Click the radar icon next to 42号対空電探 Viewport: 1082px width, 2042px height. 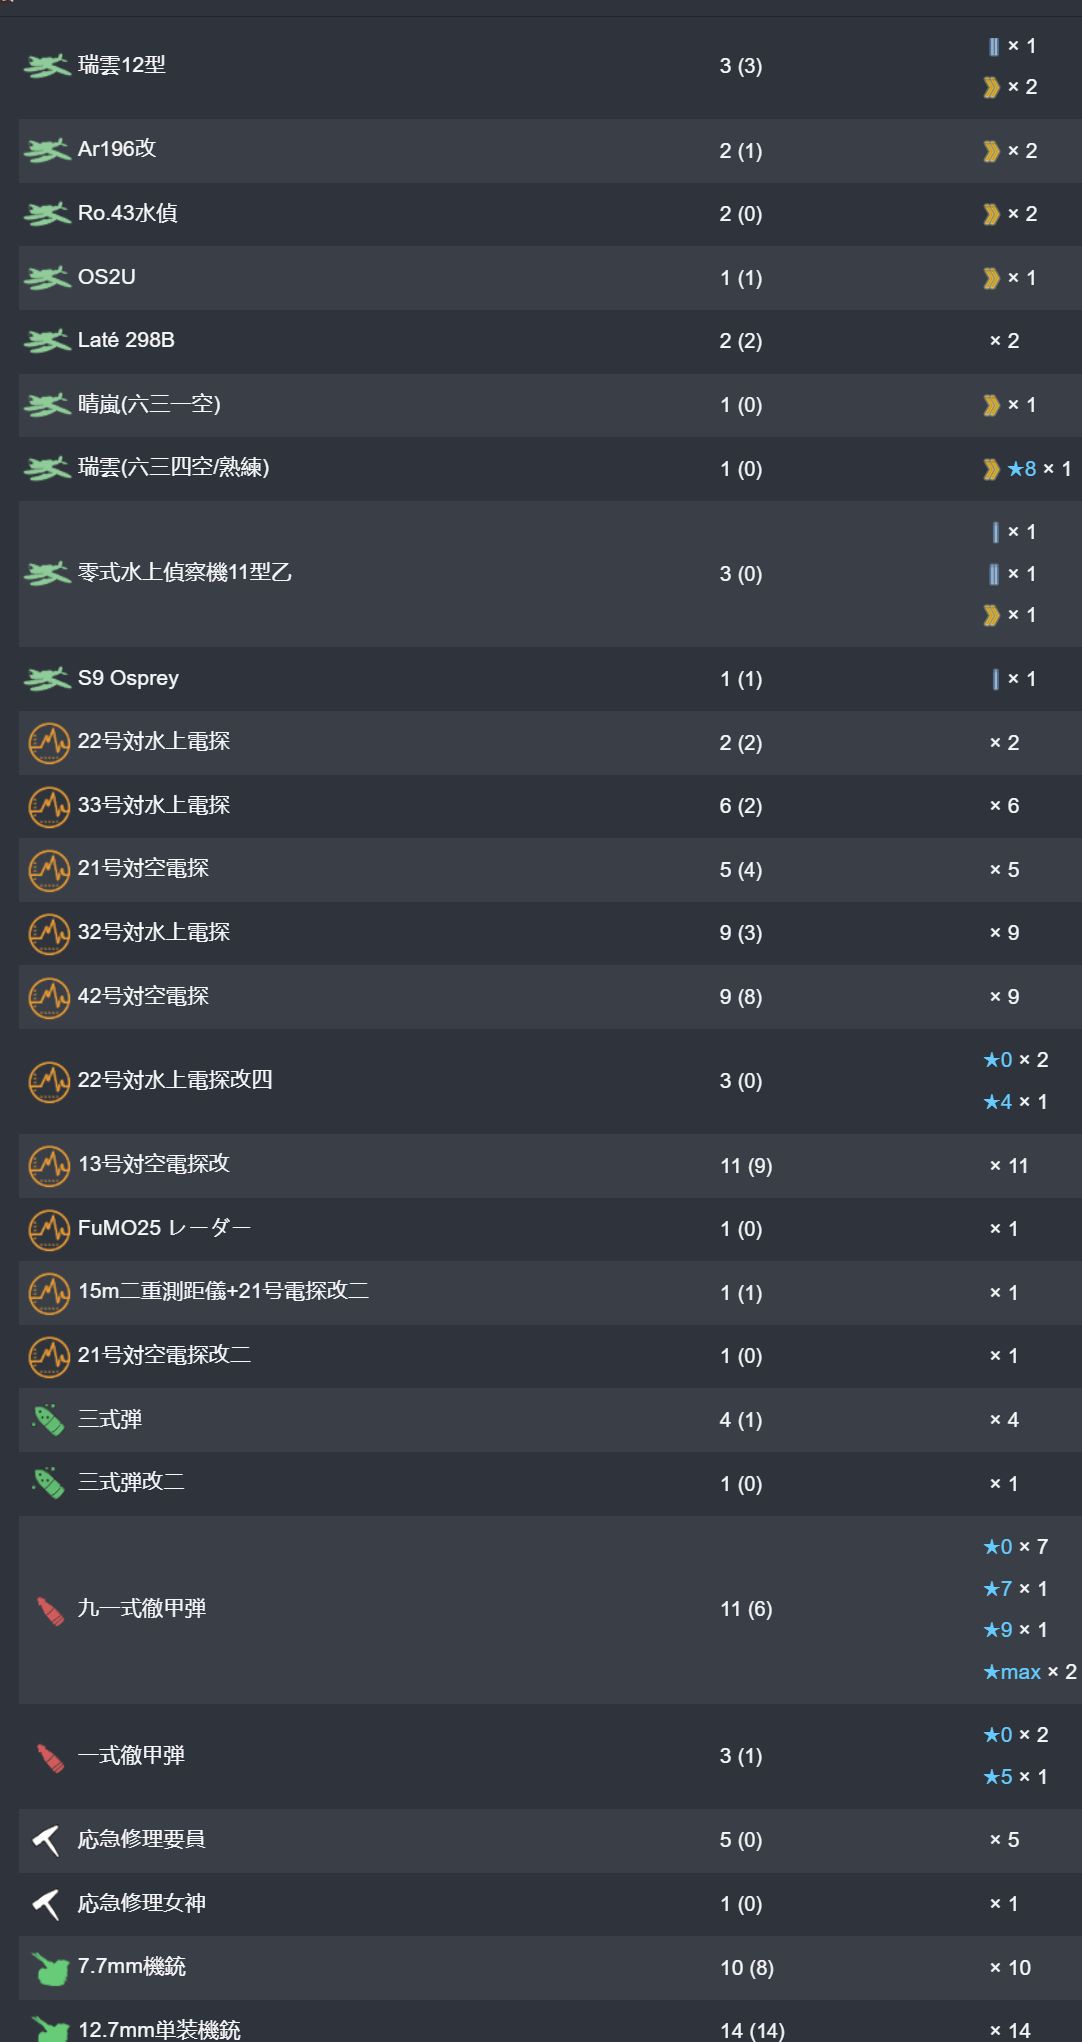click(48, 997)
